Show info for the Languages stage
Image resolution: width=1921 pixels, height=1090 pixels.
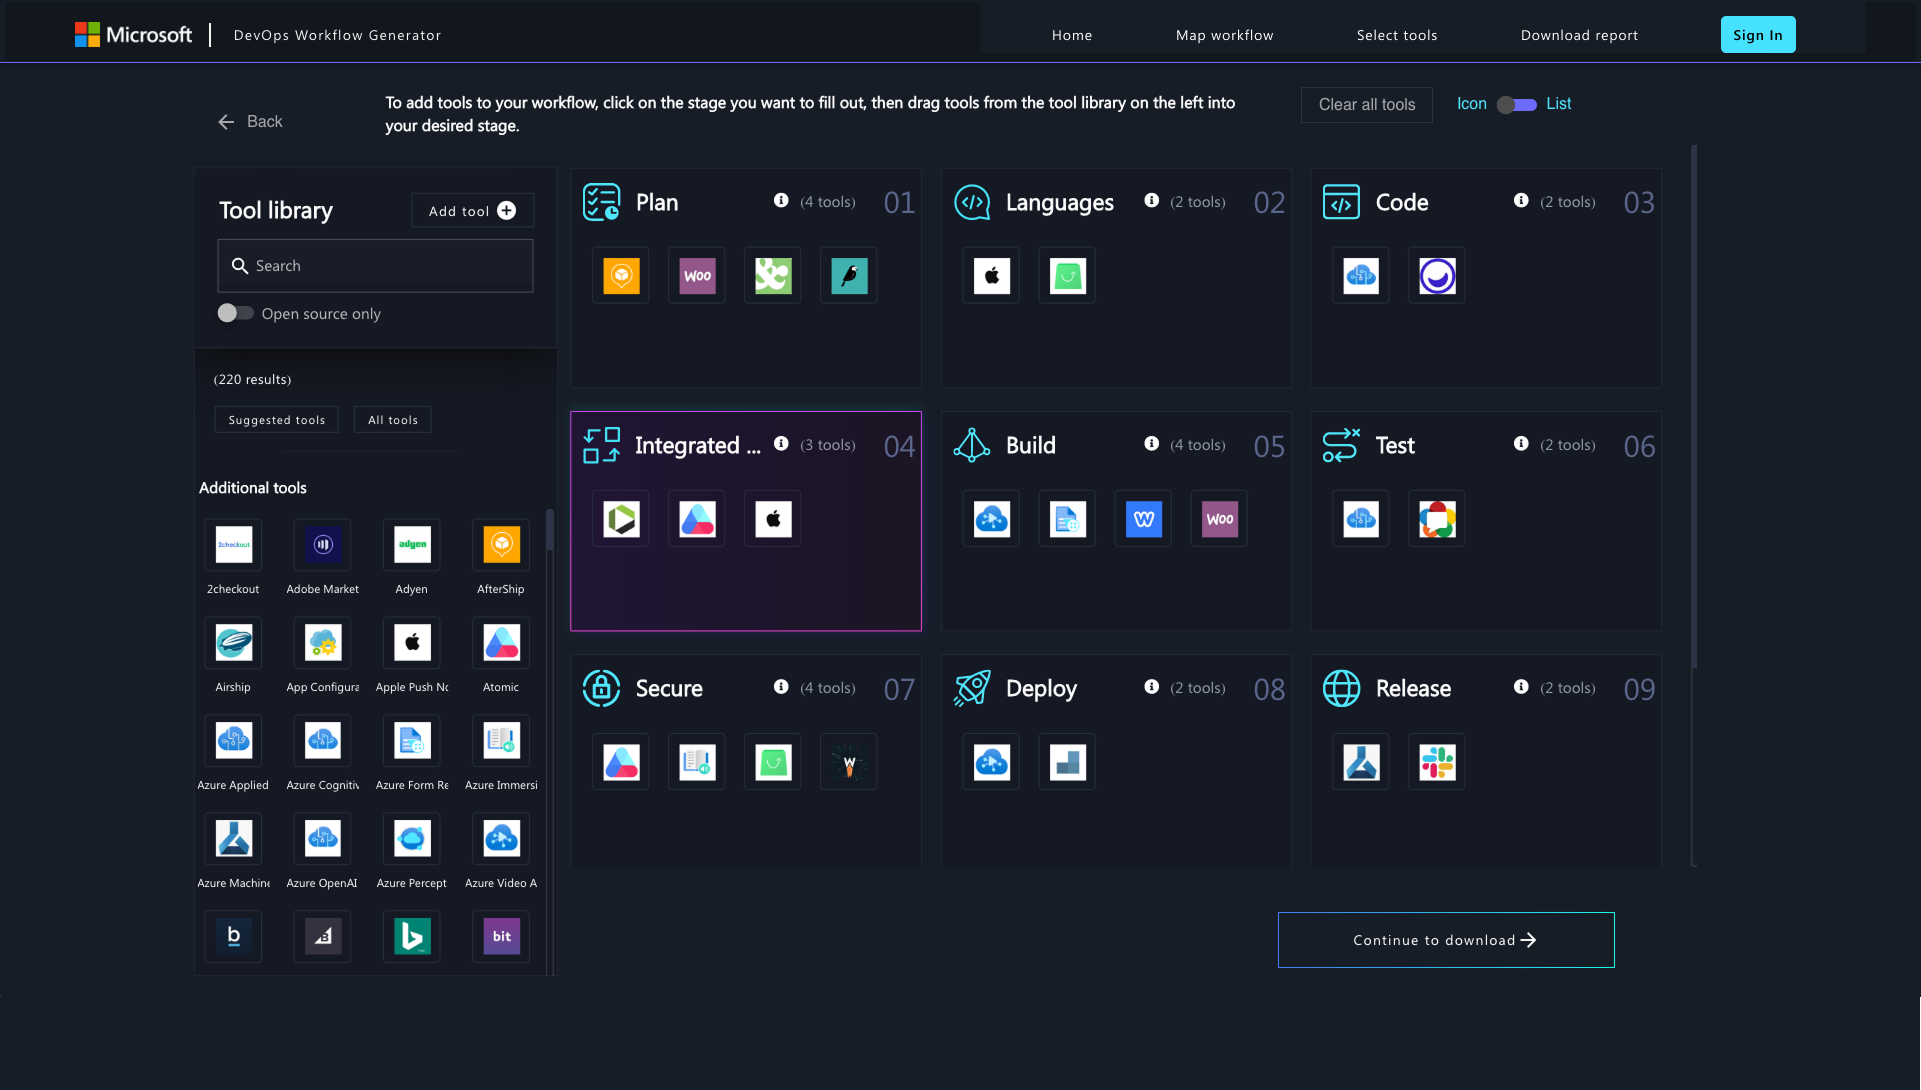[1151, 201]
